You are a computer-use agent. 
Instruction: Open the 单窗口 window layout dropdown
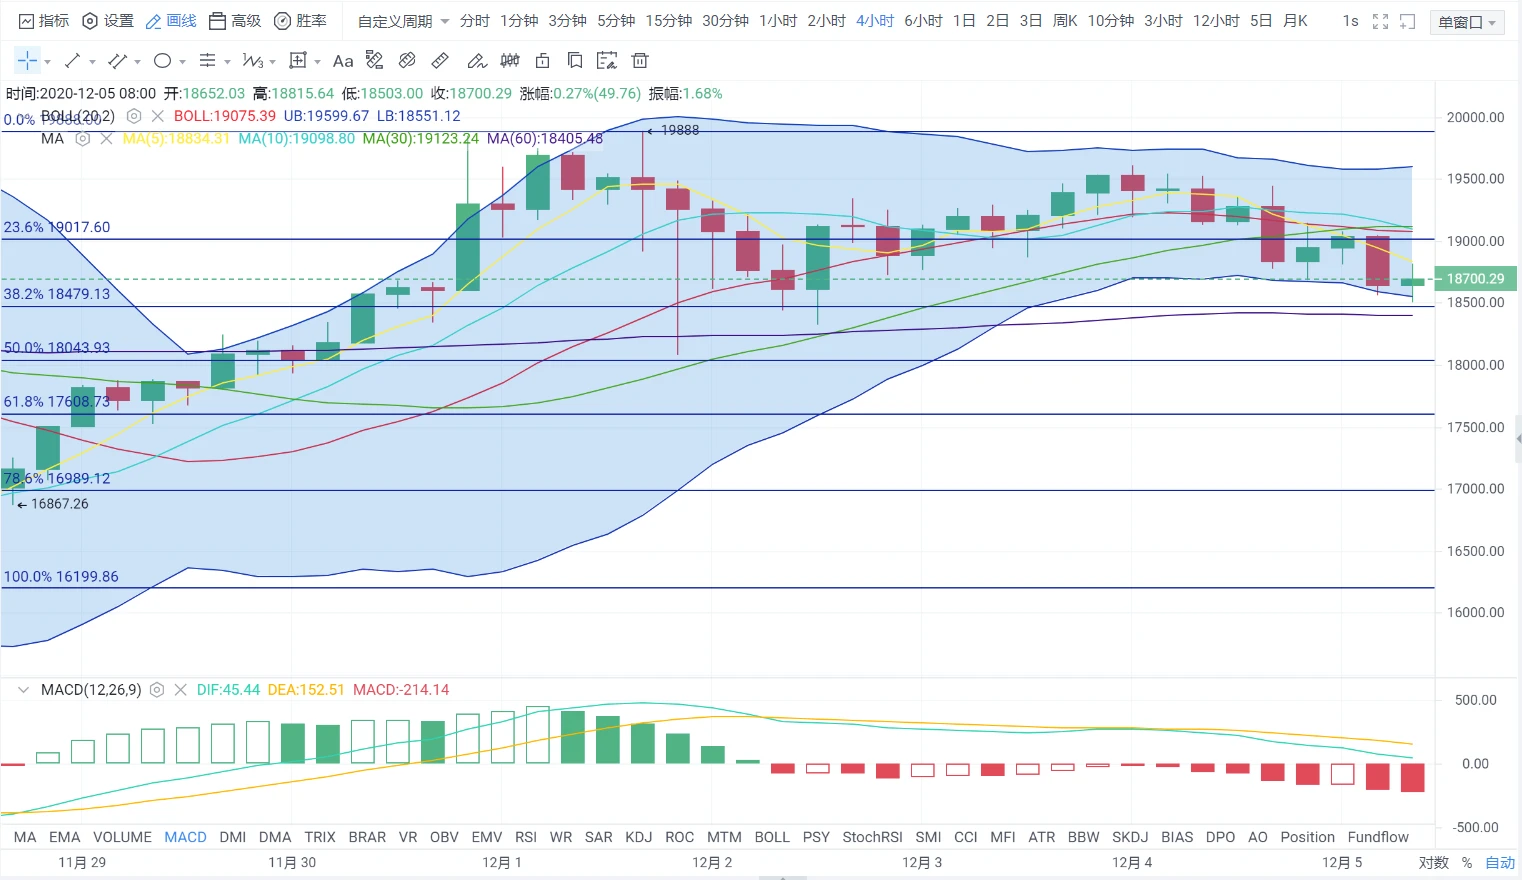point(1467,22)
